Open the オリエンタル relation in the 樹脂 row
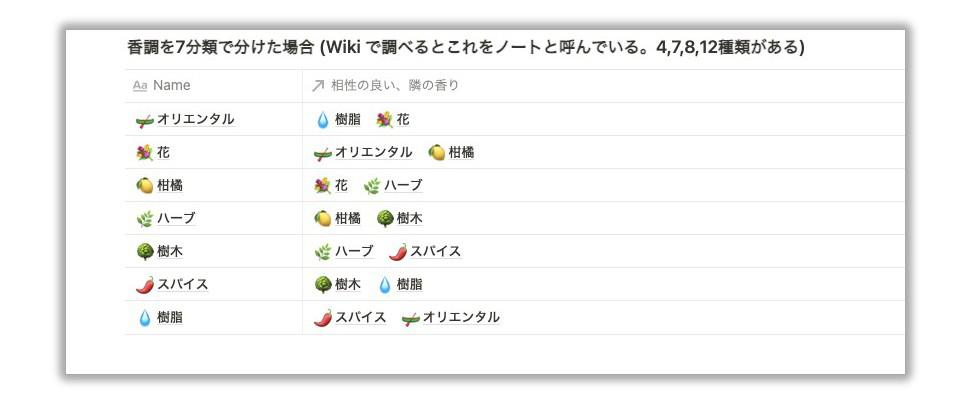This screenshot has height=408, width=968. pos(461,317)
